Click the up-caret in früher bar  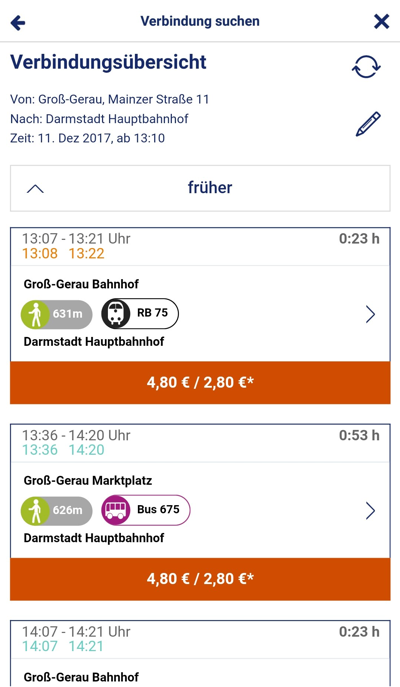coord(35,189)
